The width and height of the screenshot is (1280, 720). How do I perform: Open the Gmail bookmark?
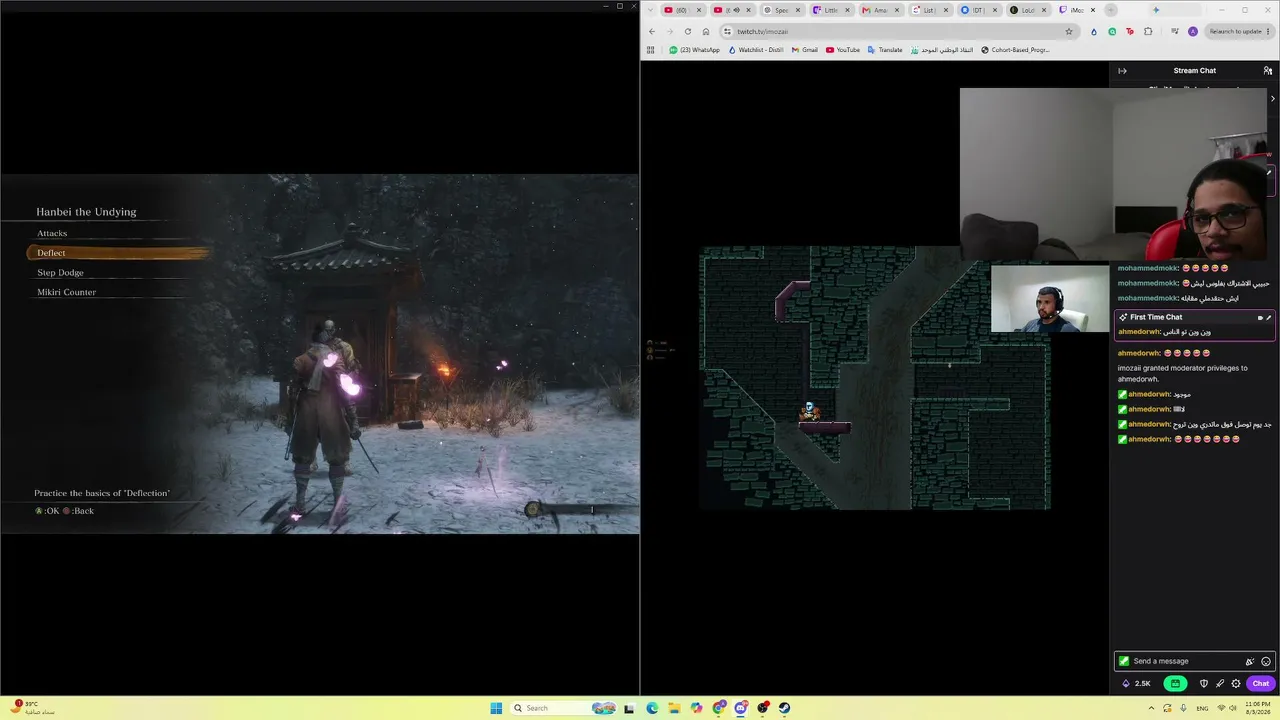point(804,50)
